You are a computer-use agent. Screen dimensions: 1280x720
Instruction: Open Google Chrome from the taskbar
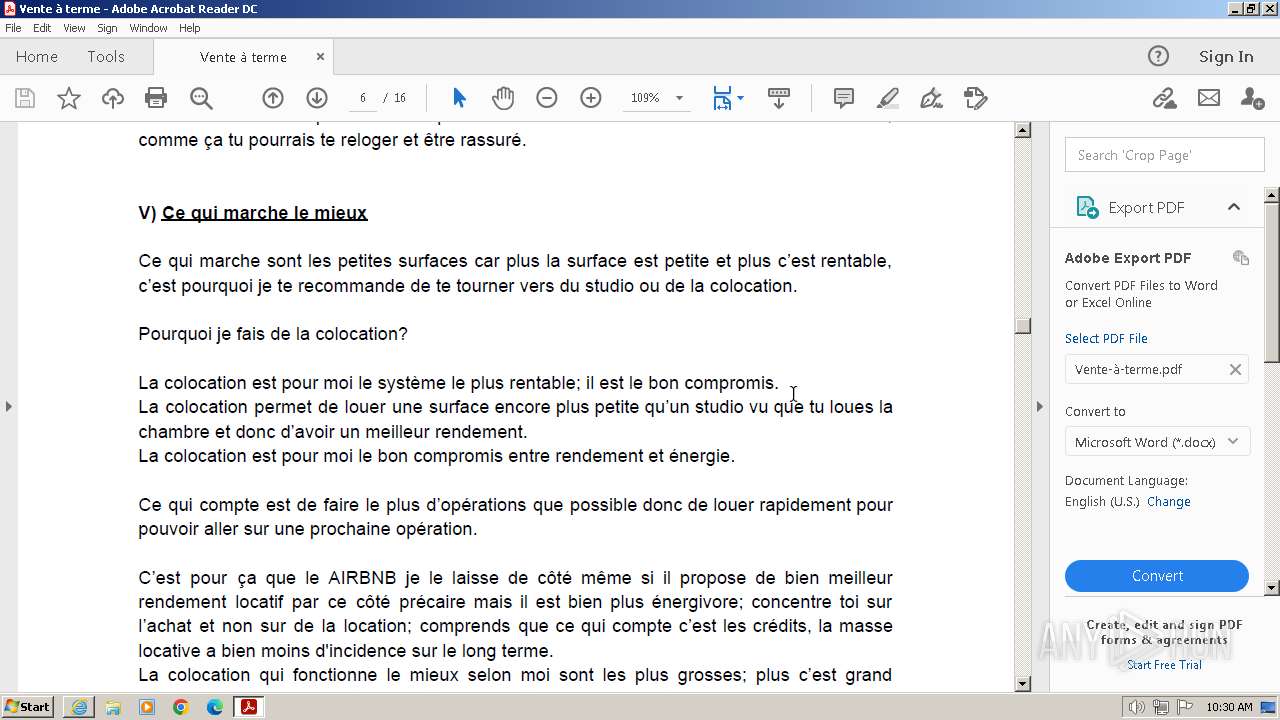(180, 707)
